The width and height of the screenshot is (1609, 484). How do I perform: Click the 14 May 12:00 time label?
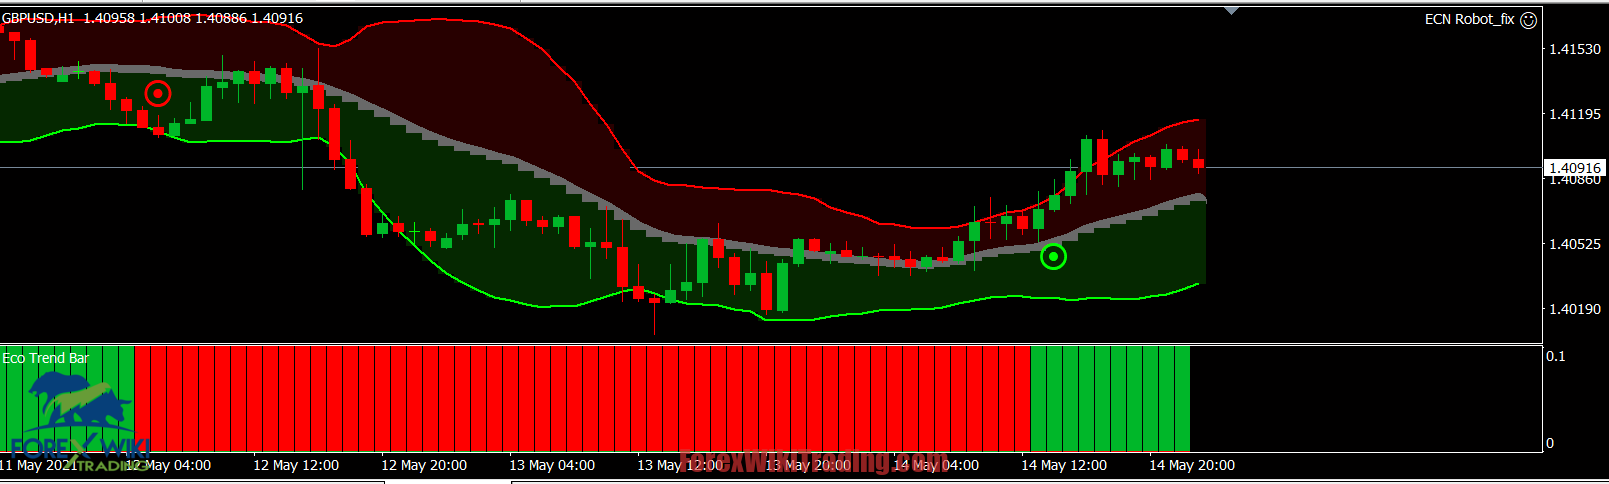(1064, 465)
